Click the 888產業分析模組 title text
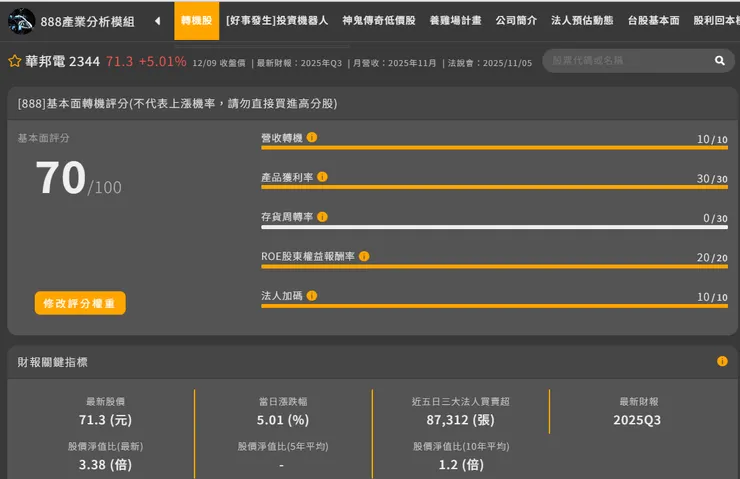The image size is (740, 479). pyautogui.click(x=87, y=22)
